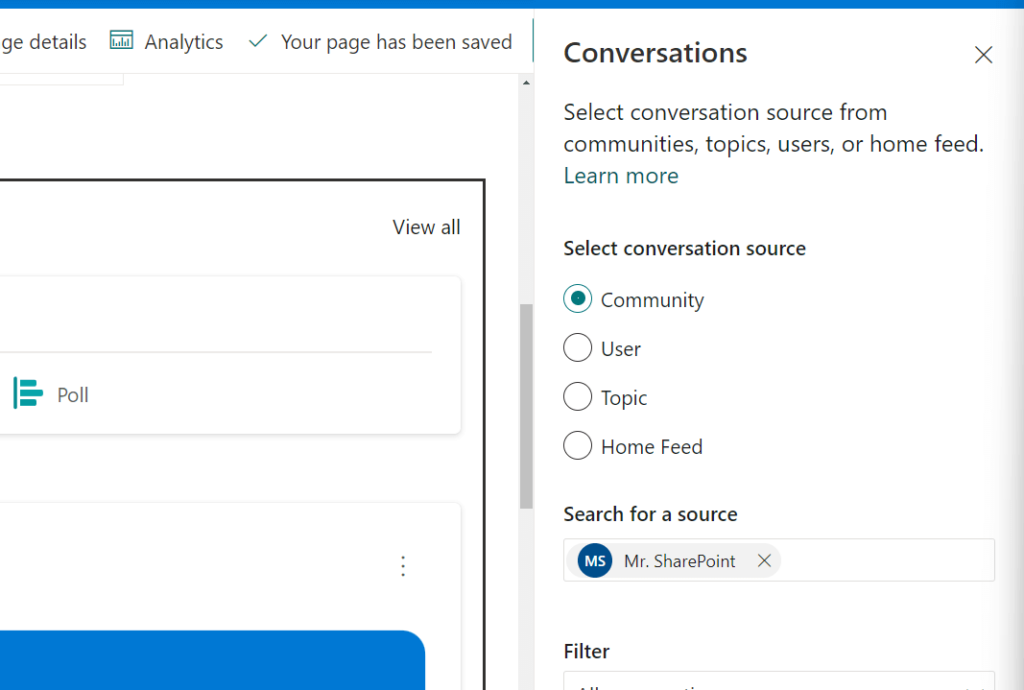Select the Community radio button
The height and width of the screenshot is (690, 1024).
(x=577, y=299)
